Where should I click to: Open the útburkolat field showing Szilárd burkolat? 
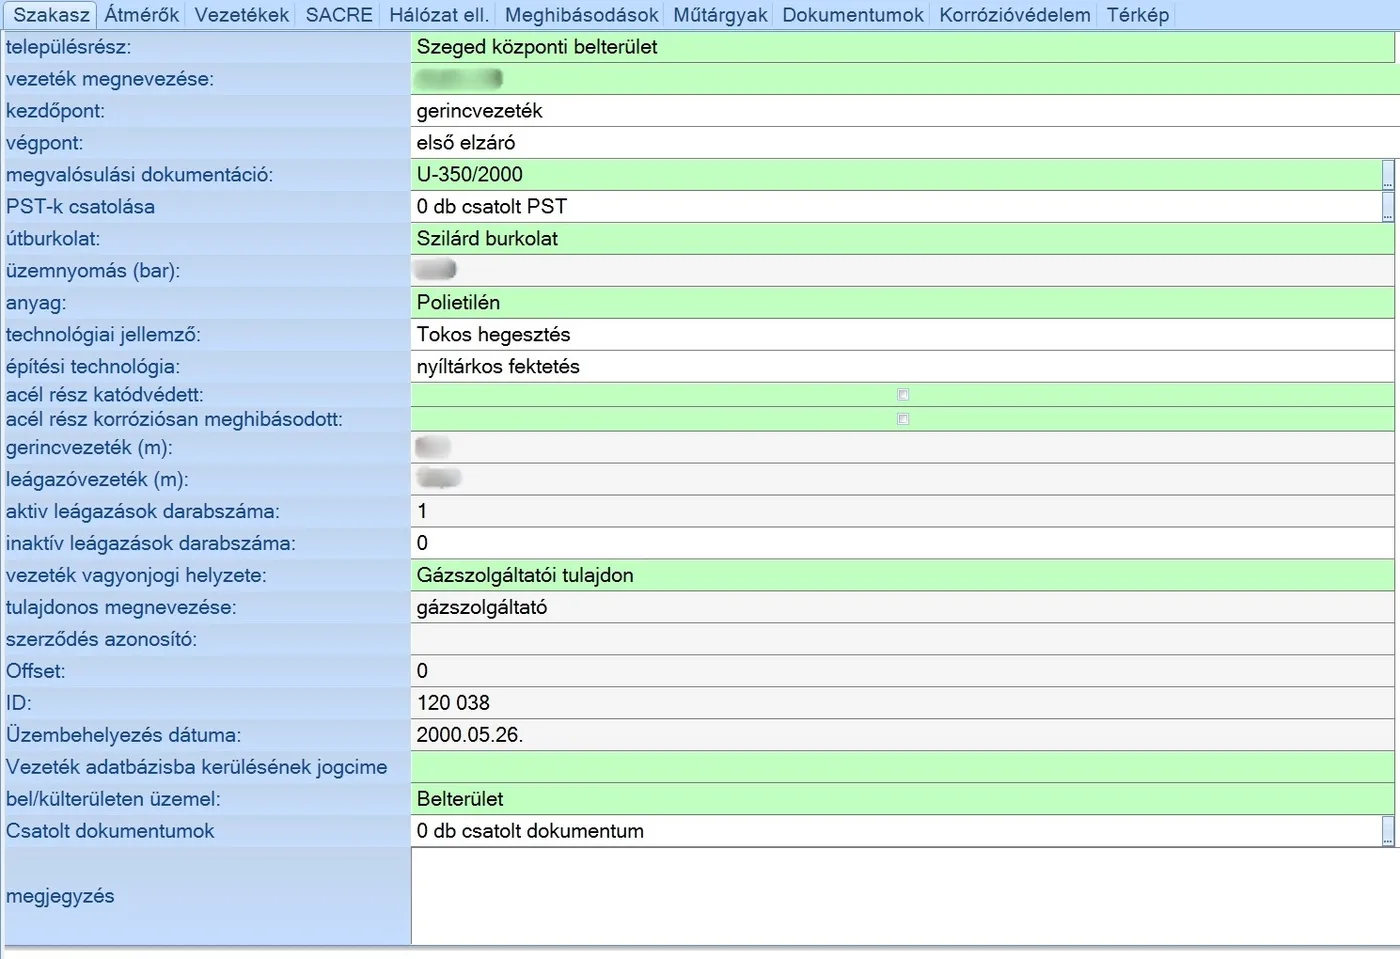[903, 239]
